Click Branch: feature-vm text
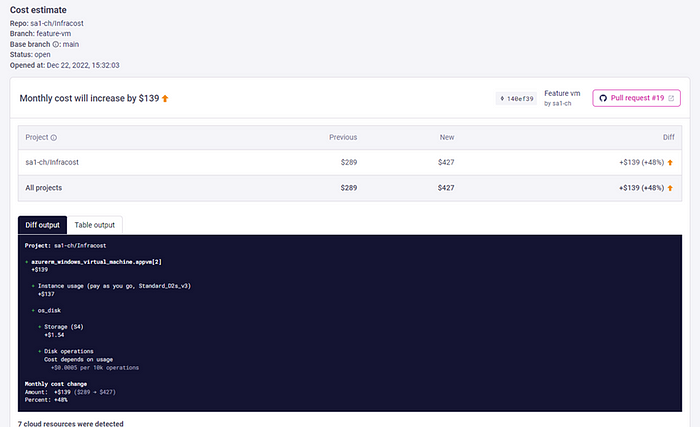This screenshot has height=427, width=700. coord(40,33)
